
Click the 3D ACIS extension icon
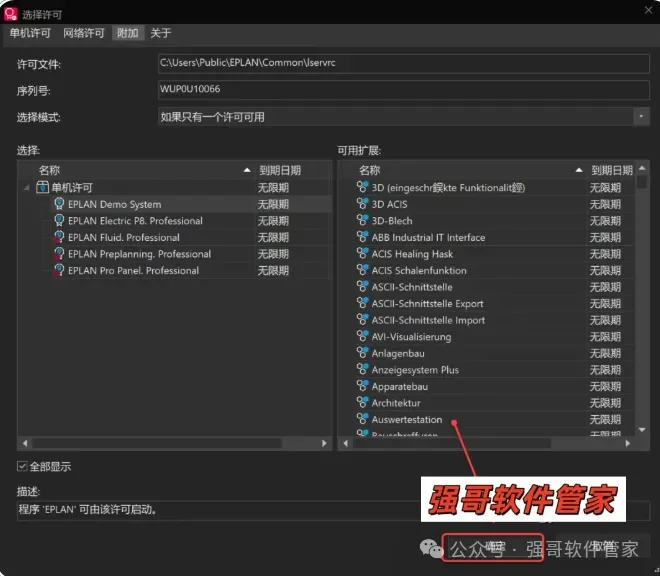tap(362, 203)
